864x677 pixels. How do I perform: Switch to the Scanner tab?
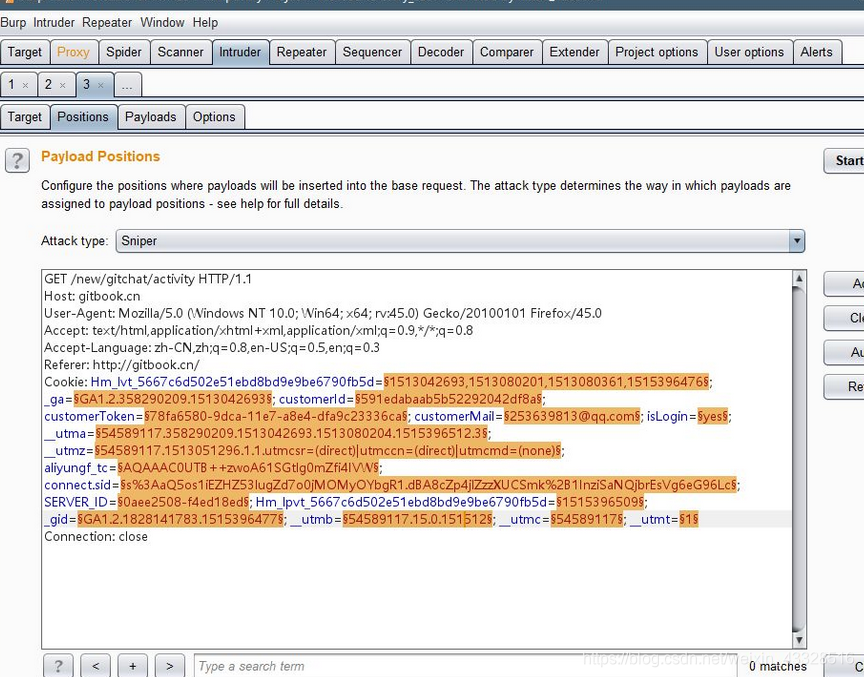pyautogui.click(x=181, y=52)
